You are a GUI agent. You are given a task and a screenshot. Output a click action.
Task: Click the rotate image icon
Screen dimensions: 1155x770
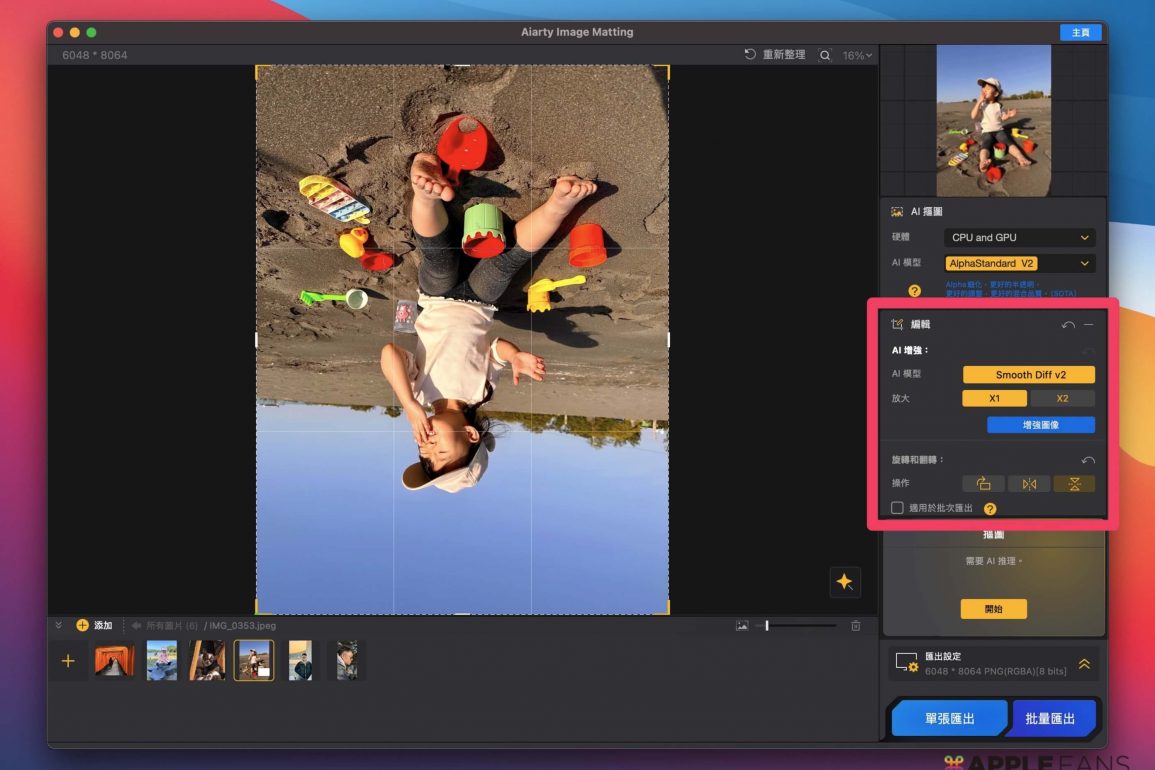pyautogui.click(x=983, y=484)
